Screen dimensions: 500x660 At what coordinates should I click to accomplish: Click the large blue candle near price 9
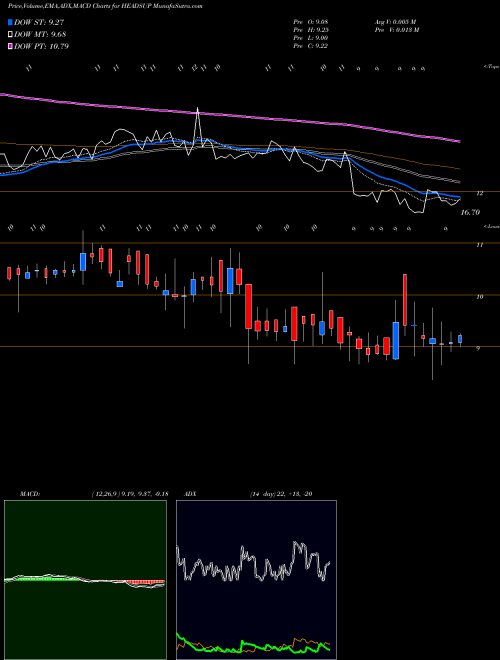[x=396, y=341]
